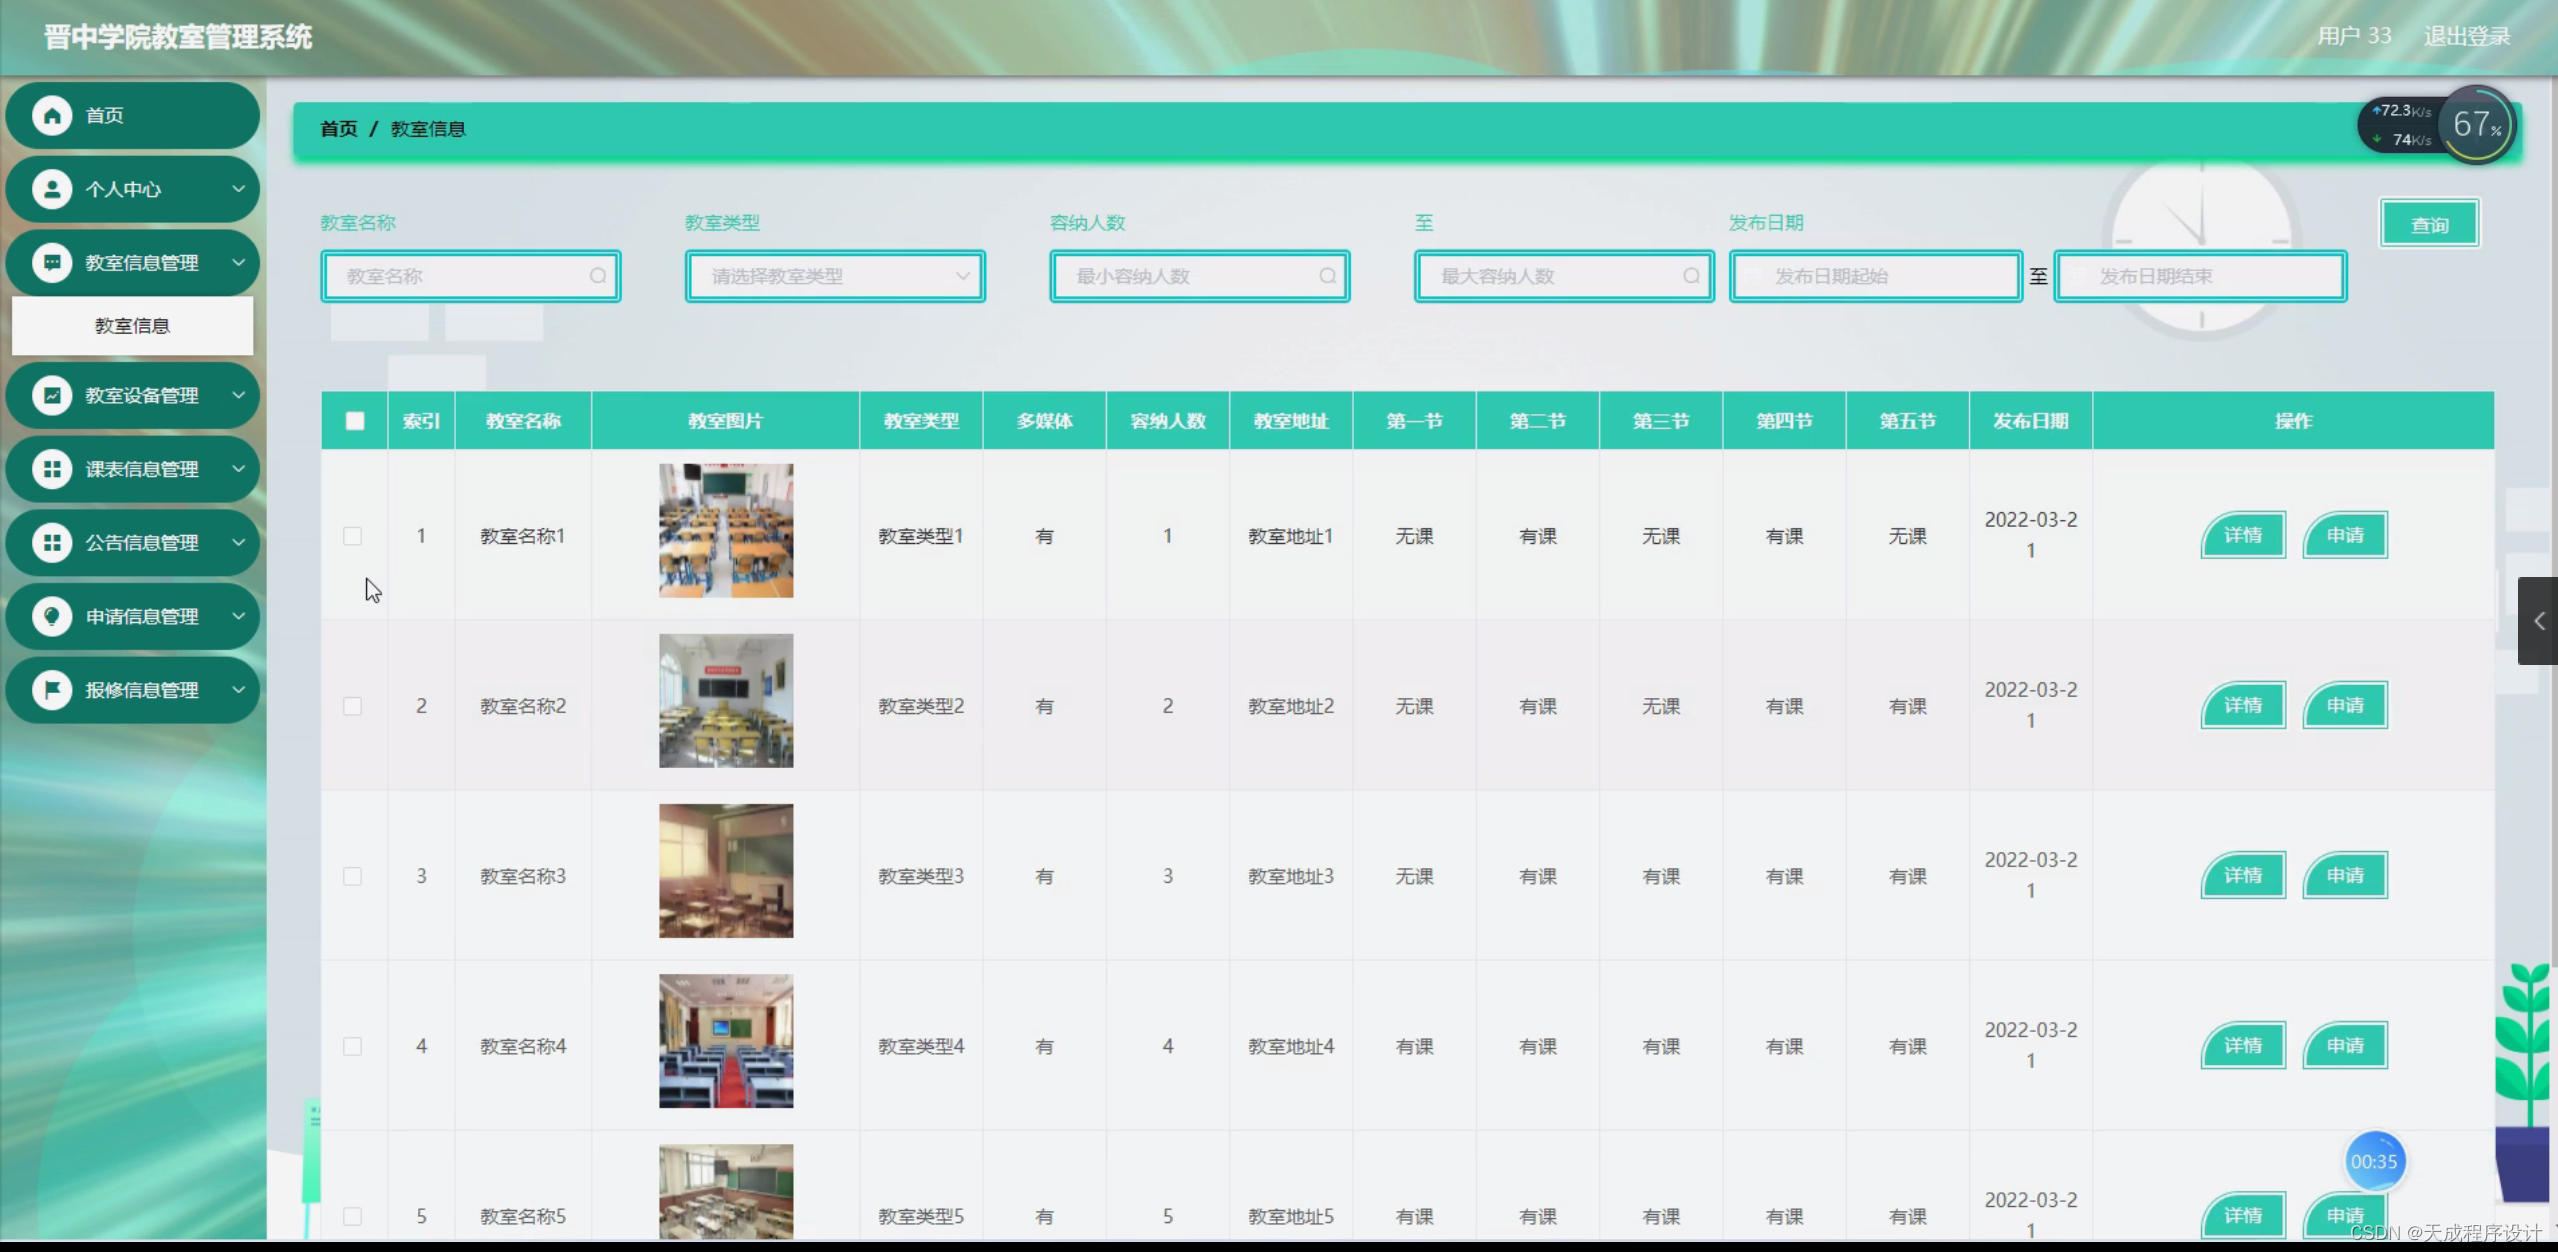The image size is (2558, 1252).
Task: Toggle the select-all checkbox in table header
Action: (355, 421)
